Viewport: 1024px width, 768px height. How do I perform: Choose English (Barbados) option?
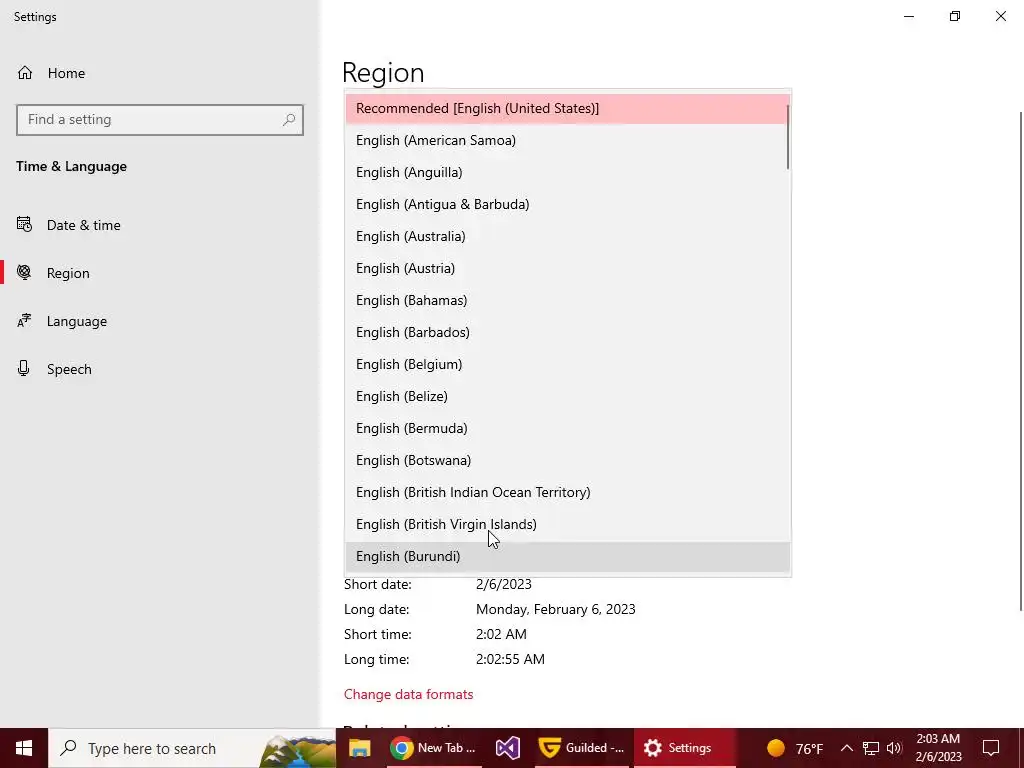tap(568, 332)
